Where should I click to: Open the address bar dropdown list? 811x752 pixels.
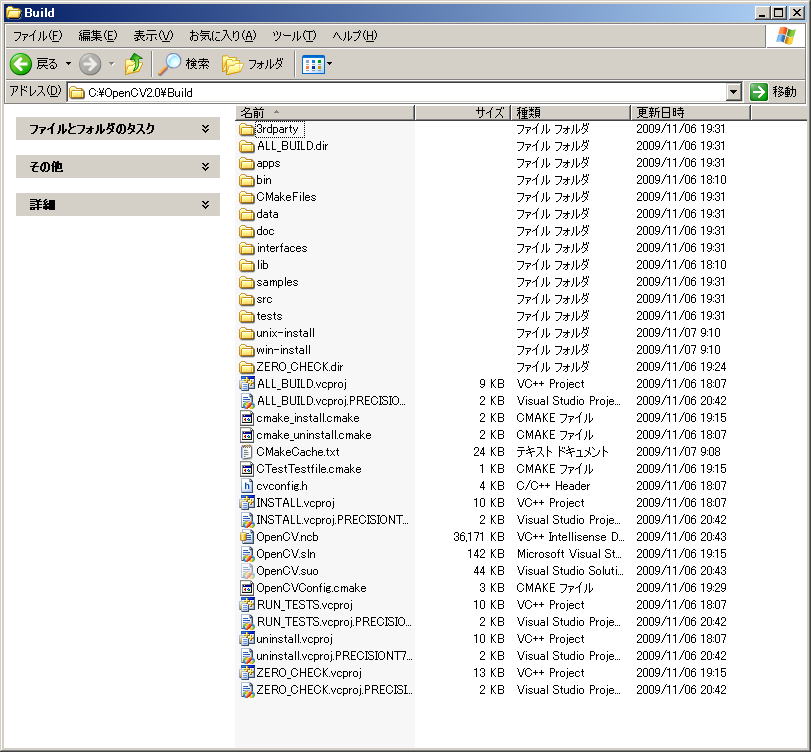tap(733, 93)
